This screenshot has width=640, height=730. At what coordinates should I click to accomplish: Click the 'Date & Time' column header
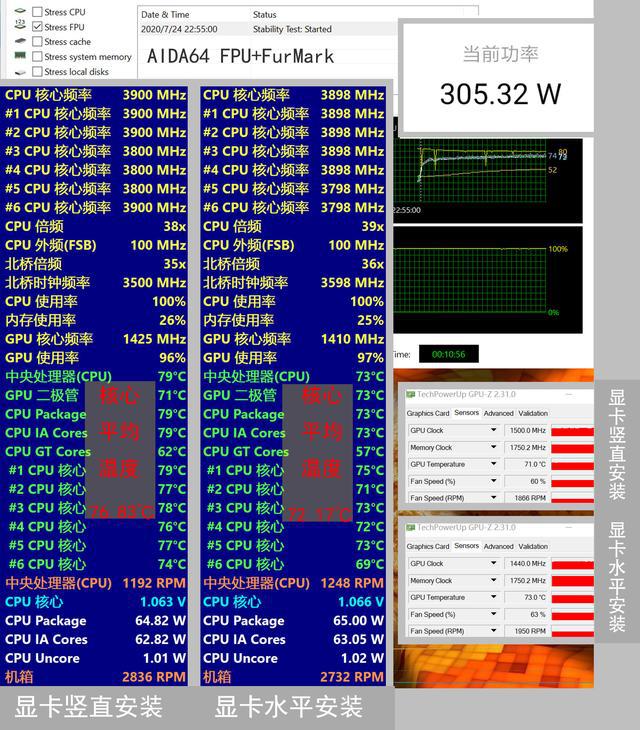[x=165, y=15]
